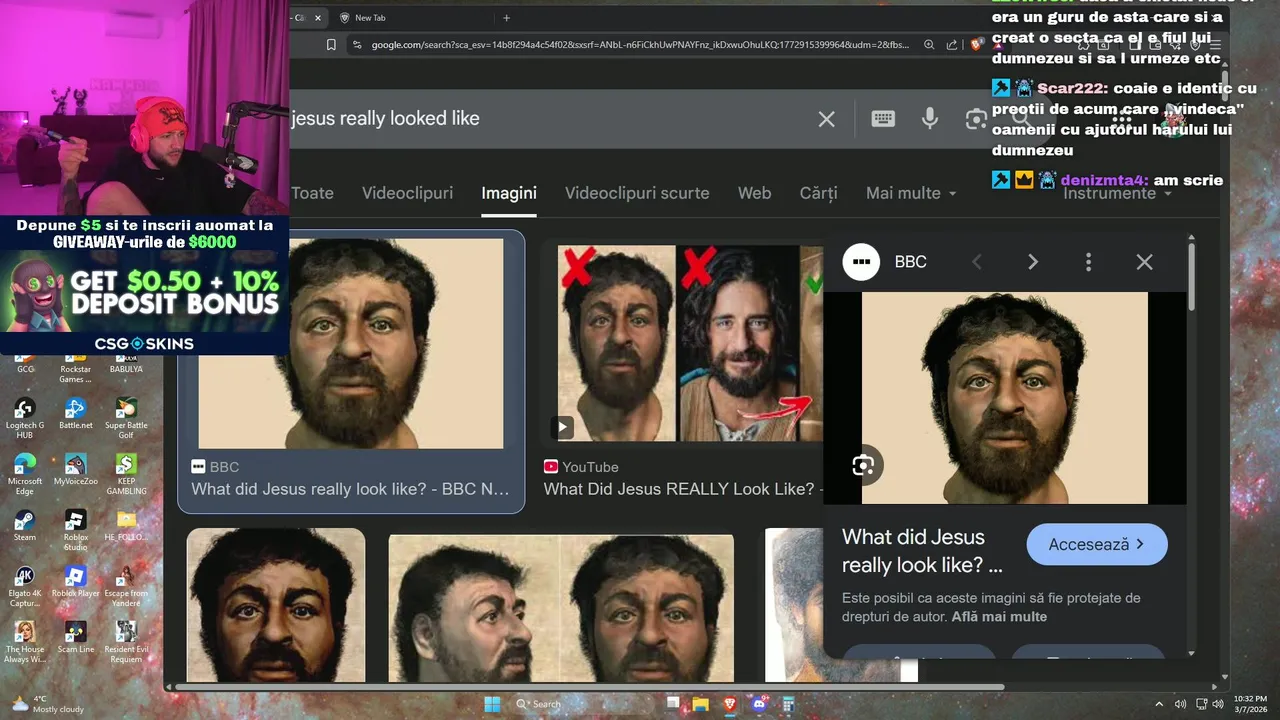Open Super Battle Golf desktop shortcut
Screen dimensions: 1280x720
click(x=126, y=417)
